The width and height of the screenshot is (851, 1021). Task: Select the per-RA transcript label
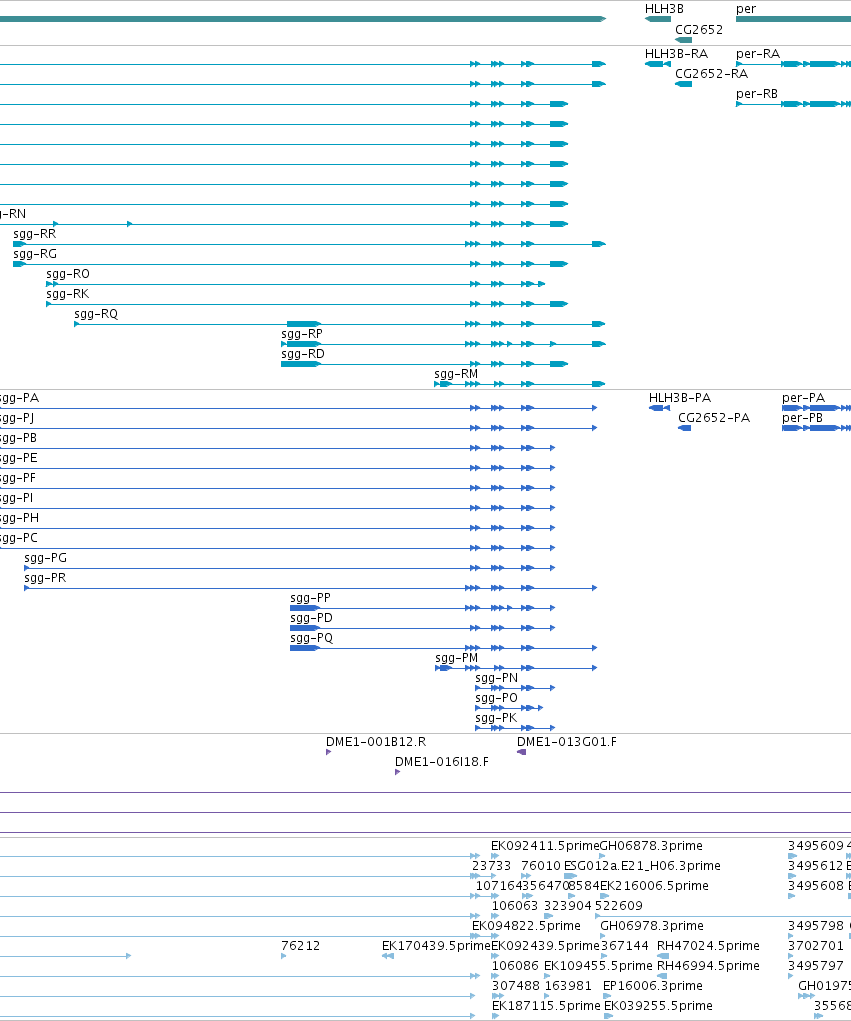point(758,53)
